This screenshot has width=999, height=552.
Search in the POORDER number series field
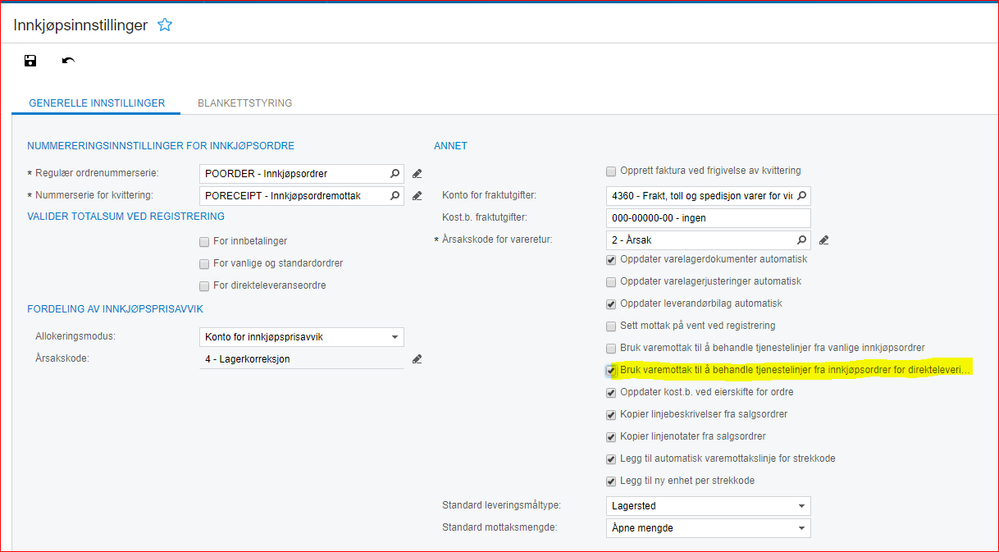coord(394,173)
